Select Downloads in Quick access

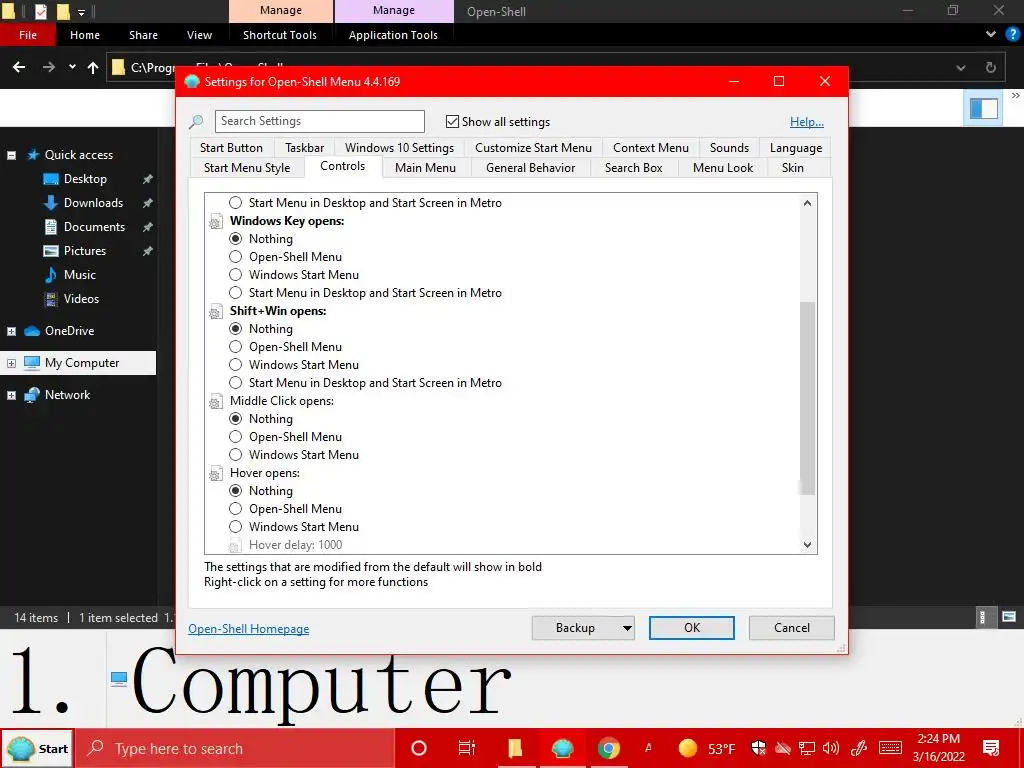pos(93,203)
